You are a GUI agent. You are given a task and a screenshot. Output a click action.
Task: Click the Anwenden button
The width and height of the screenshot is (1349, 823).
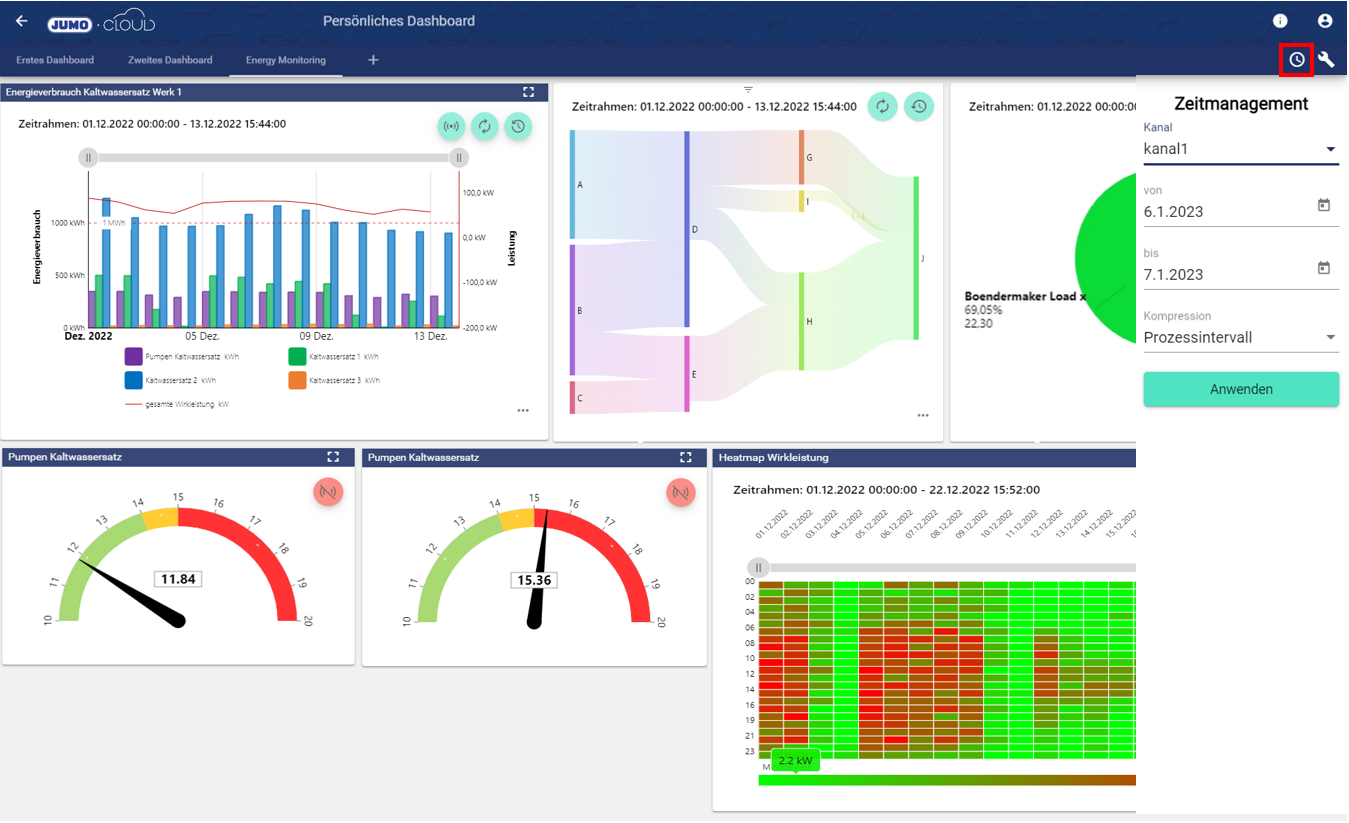click(x=1240, y=389)
